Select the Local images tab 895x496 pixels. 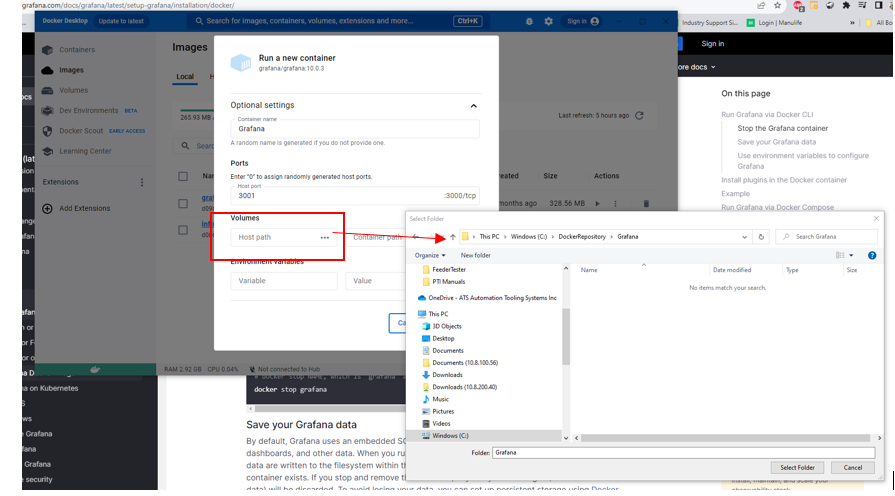[185, 76]
